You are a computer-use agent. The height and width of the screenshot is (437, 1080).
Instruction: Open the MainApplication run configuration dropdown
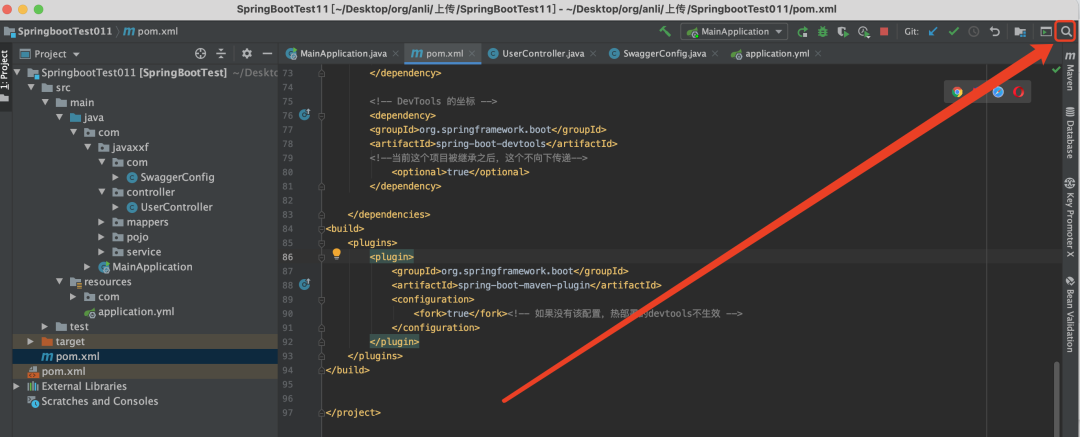[x=734, y=32]
